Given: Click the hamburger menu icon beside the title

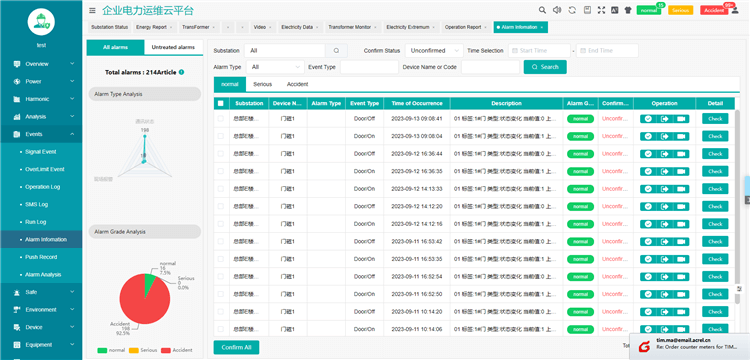Looking at the screenshot, I should [x=92, y=11].
